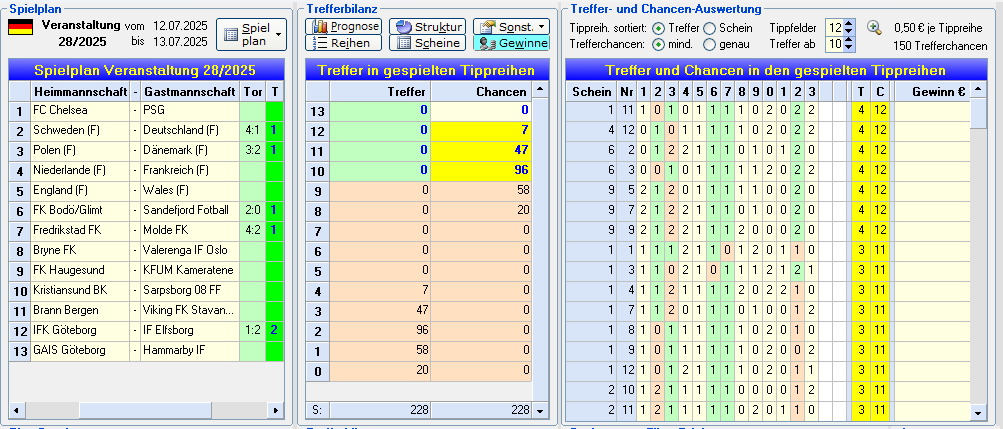Click the FK Haugesund cell
The image size is (1003, 429).
coord(80,270)
